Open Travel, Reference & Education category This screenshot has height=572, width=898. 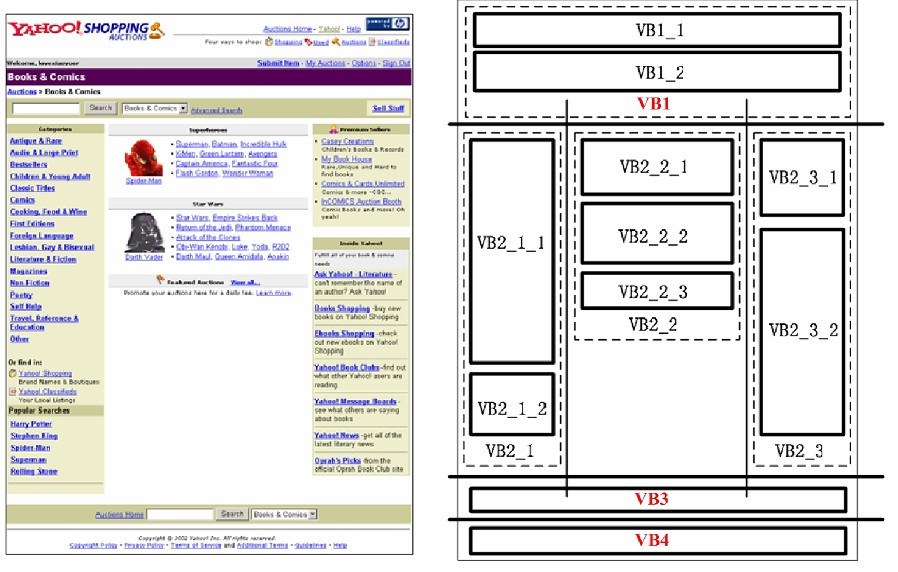coord(44,322)
